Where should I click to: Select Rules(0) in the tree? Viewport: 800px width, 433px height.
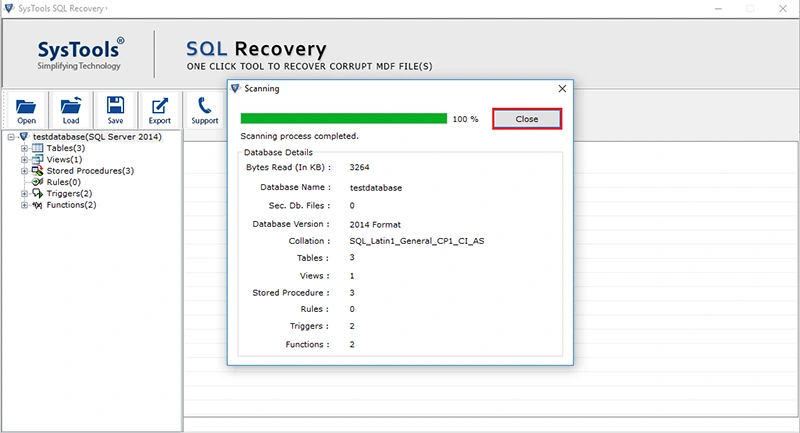point(63,182)
